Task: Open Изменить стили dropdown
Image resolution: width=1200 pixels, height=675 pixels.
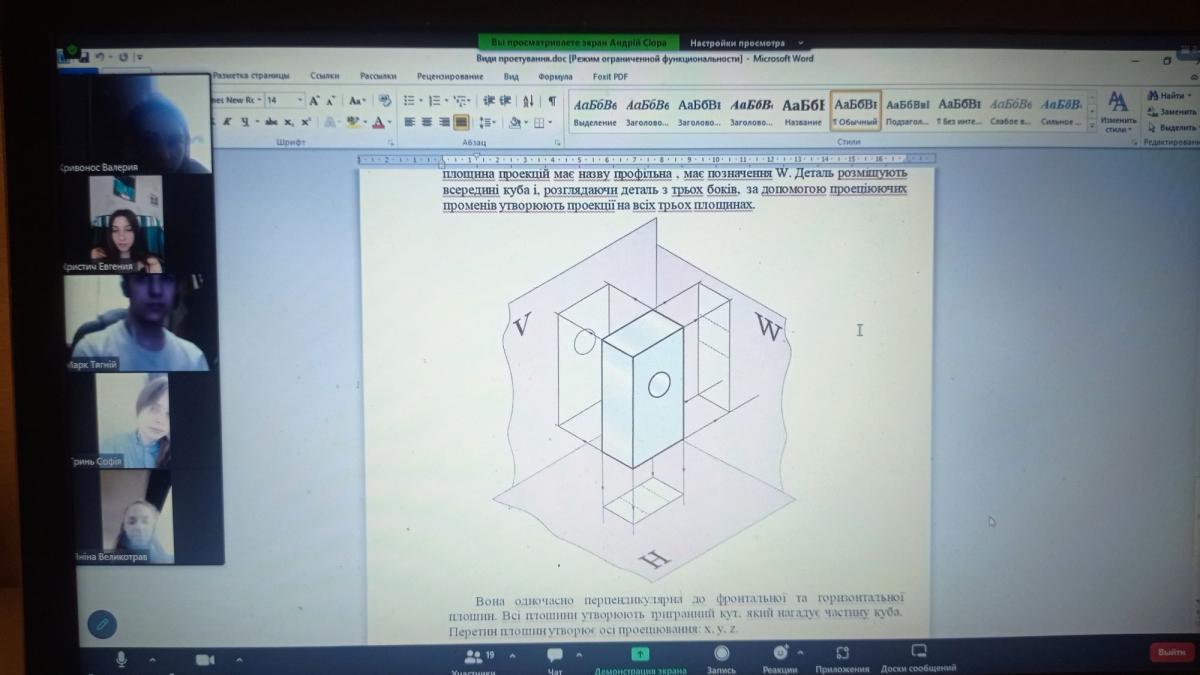Action: 1118,110
